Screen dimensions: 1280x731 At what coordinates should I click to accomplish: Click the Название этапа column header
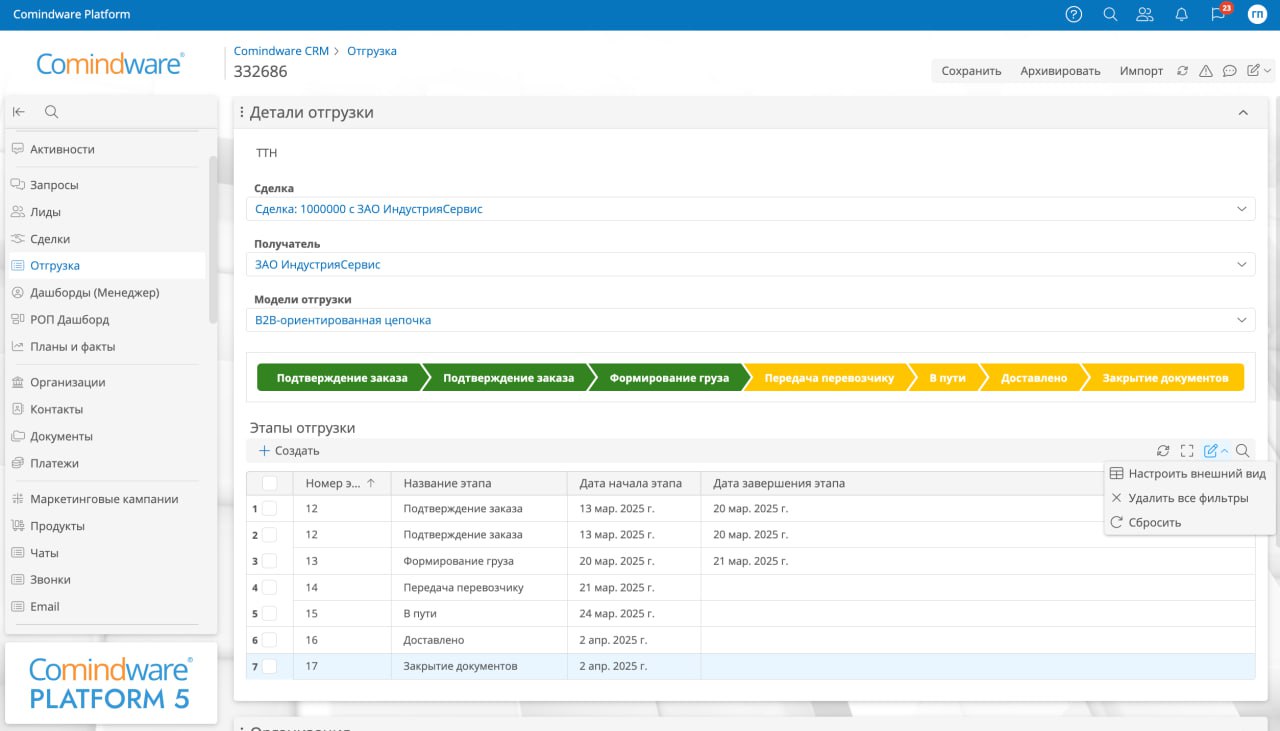coord(479,483)
